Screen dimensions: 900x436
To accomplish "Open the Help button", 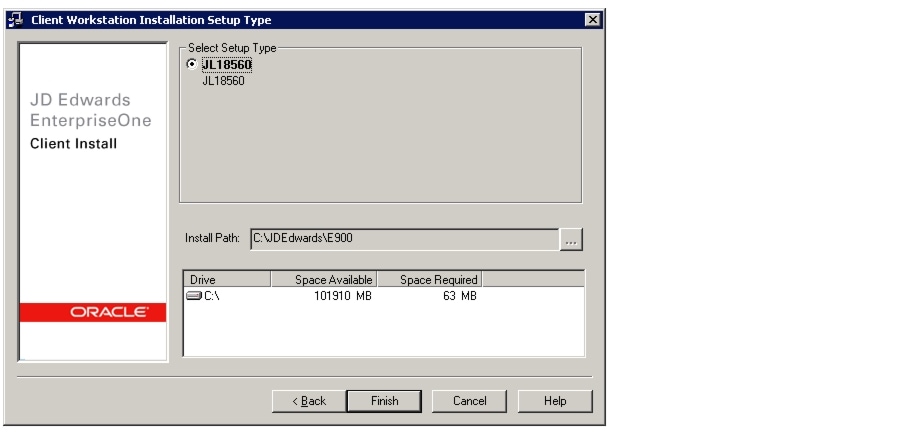I will click(x=555, y=401).
